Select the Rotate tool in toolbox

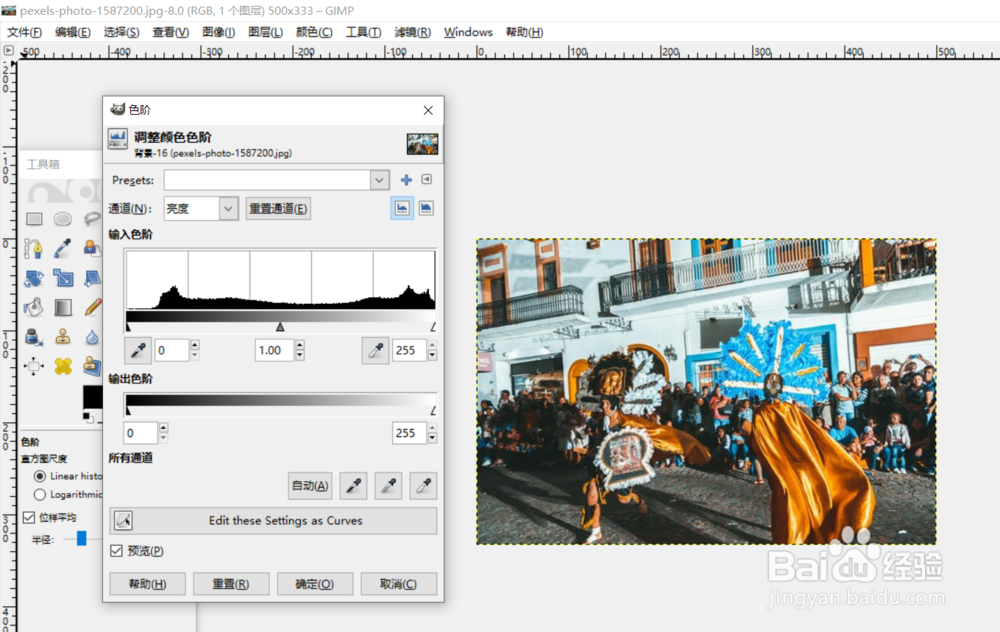33,278
